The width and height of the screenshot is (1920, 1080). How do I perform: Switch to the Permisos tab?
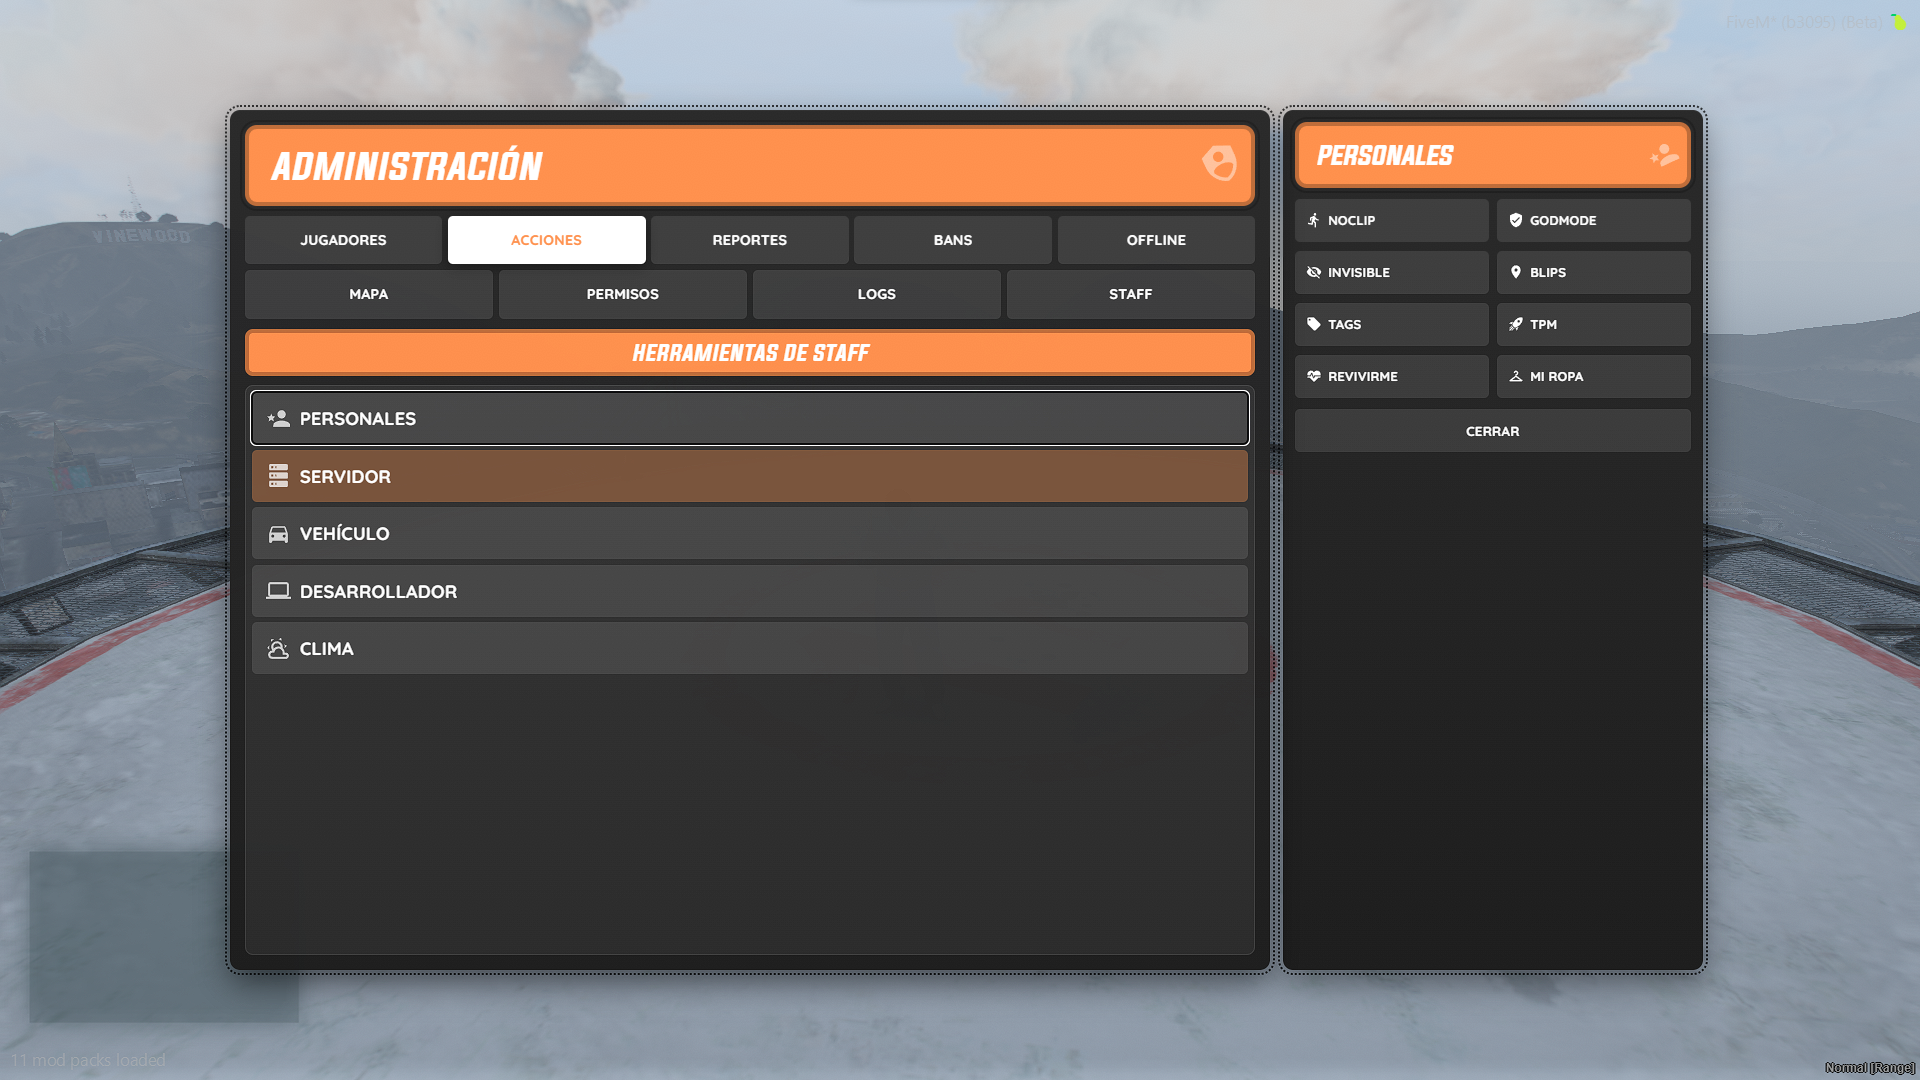622,294
